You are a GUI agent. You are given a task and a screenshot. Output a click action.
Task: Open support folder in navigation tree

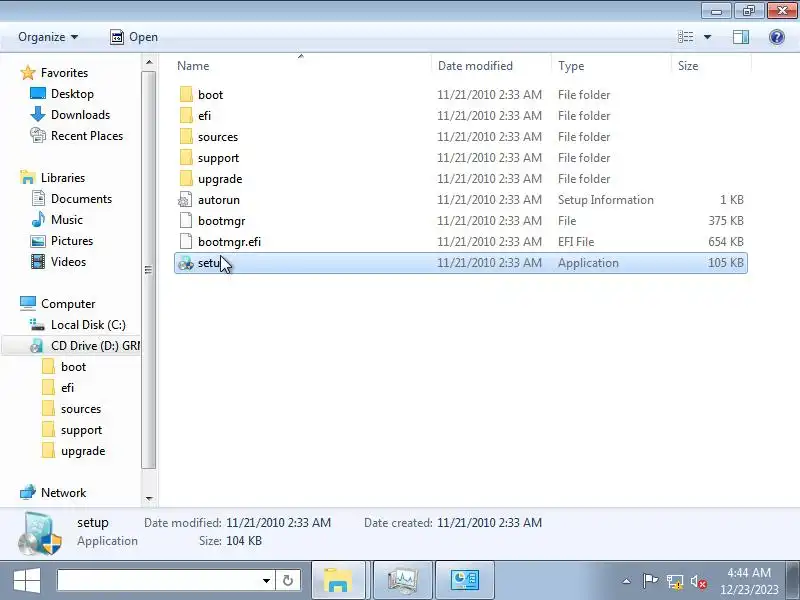(72, 430)
